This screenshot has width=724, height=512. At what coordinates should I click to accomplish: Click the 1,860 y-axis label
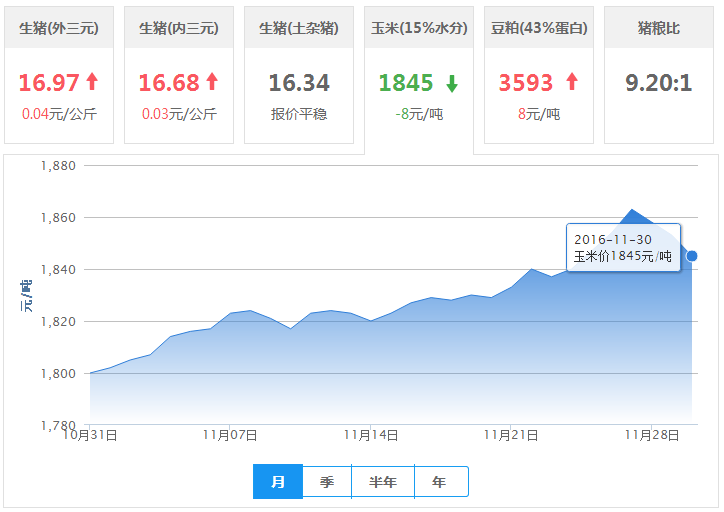[58, 217]
